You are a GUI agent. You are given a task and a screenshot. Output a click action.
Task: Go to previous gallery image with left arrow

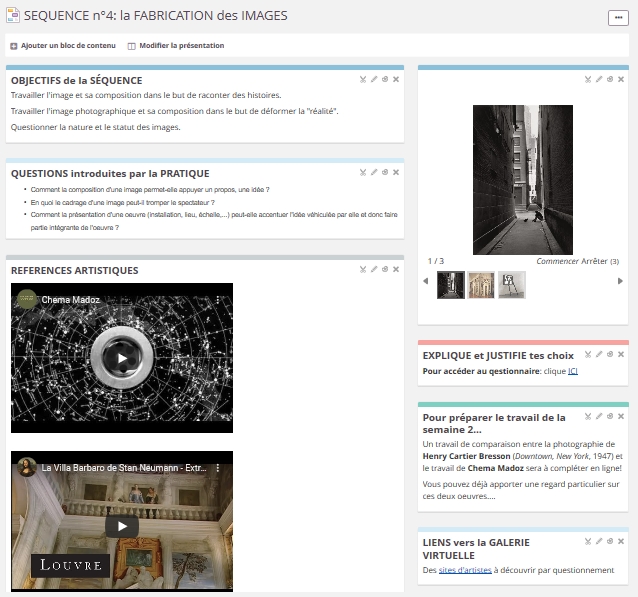[x=427, y=282]
